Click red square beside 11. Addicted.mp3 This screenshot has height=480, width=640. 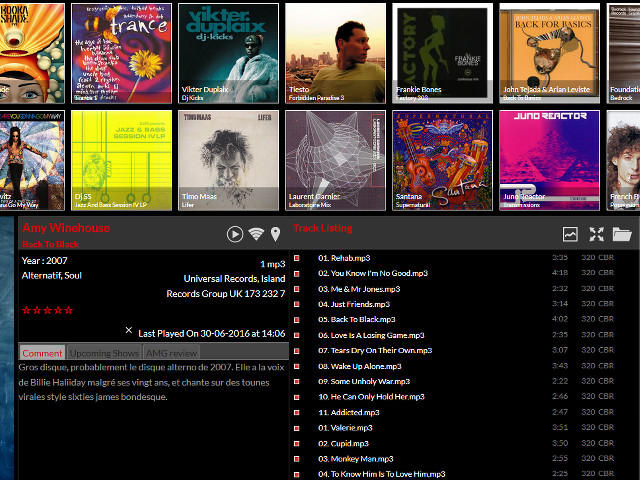[297, 413]
